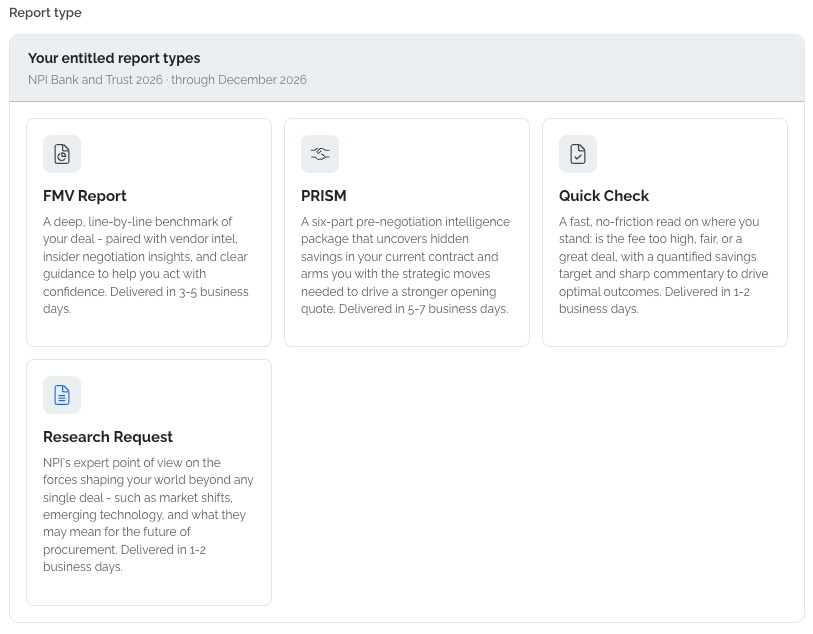Select the PRISM card title
Screen dimensions: 813x634
(324, 196)
